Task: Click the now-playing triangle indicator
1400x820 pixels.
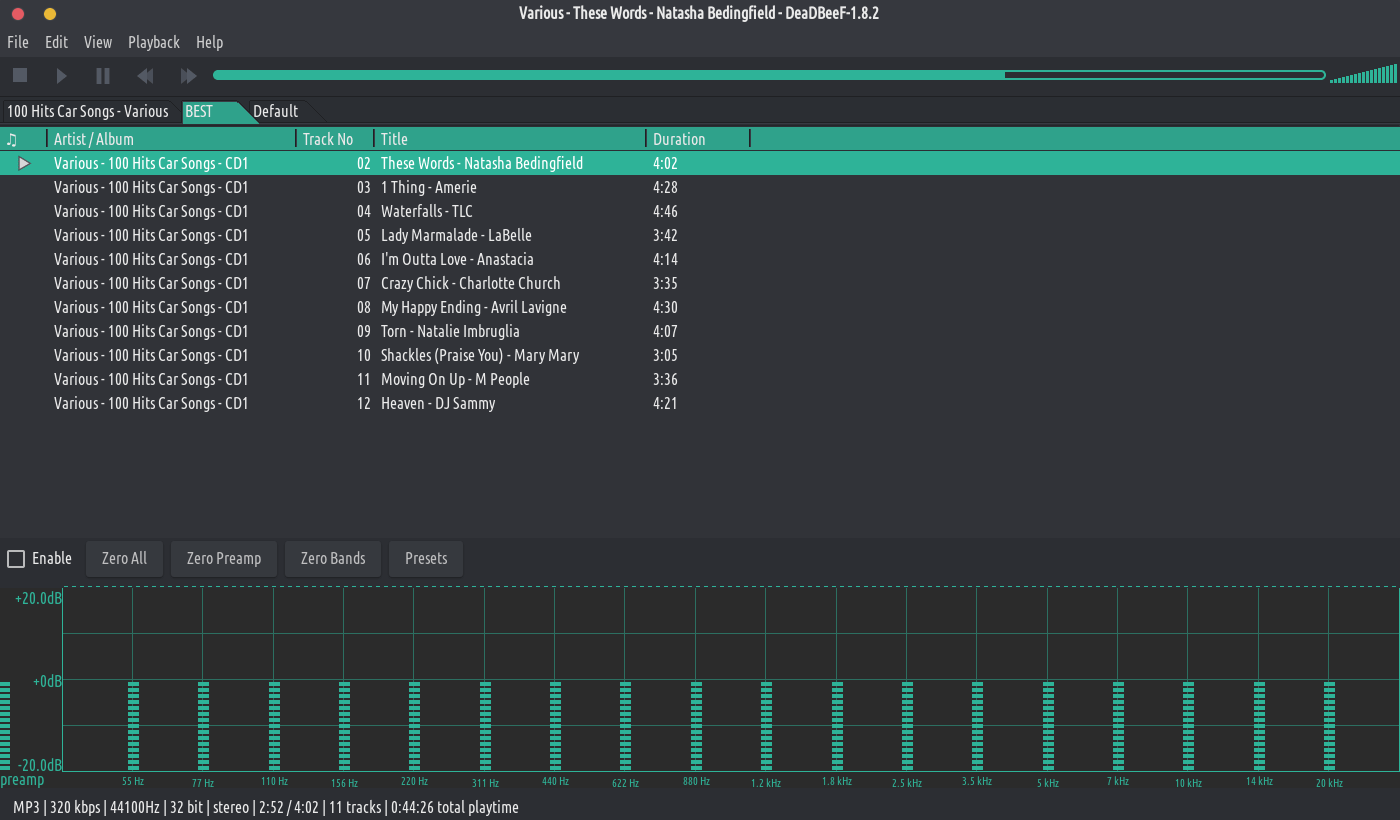Action: (25, 163)
